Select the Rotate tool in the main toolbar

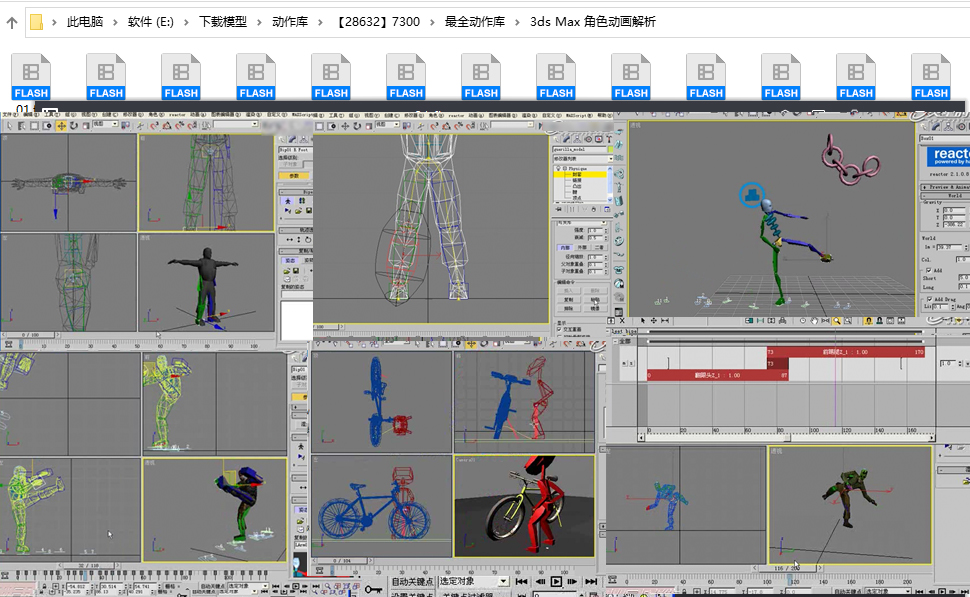click(73, 125)
